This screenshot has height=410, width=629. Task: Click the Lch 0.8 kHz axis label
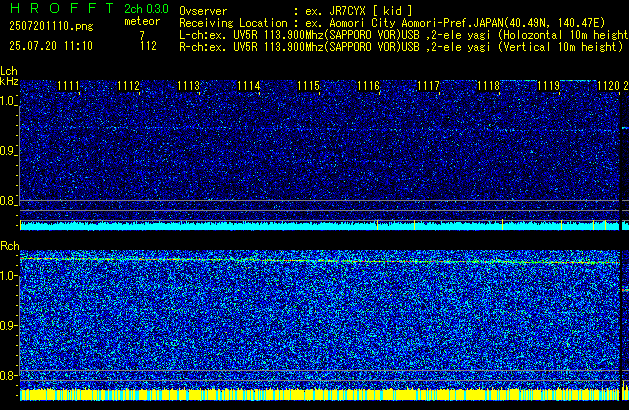pyautogui.click(x=8, y=201)
